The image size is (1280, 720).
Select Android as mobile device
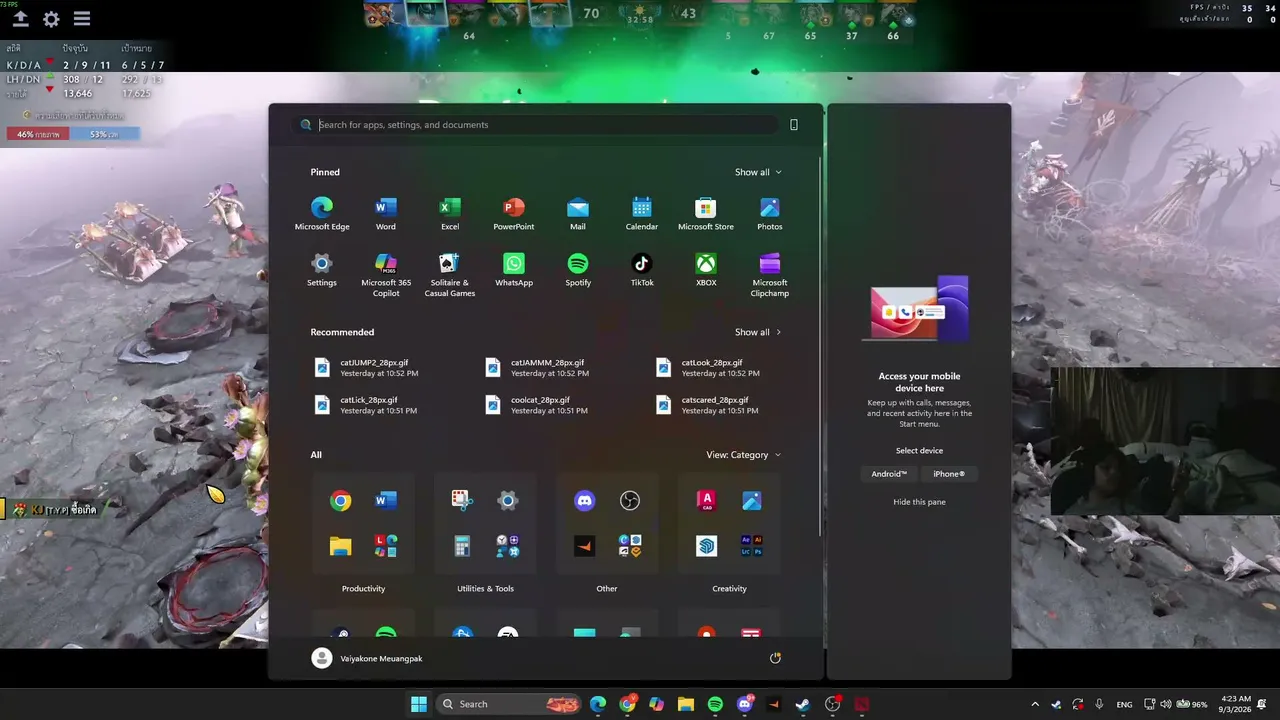coord(889,474)
